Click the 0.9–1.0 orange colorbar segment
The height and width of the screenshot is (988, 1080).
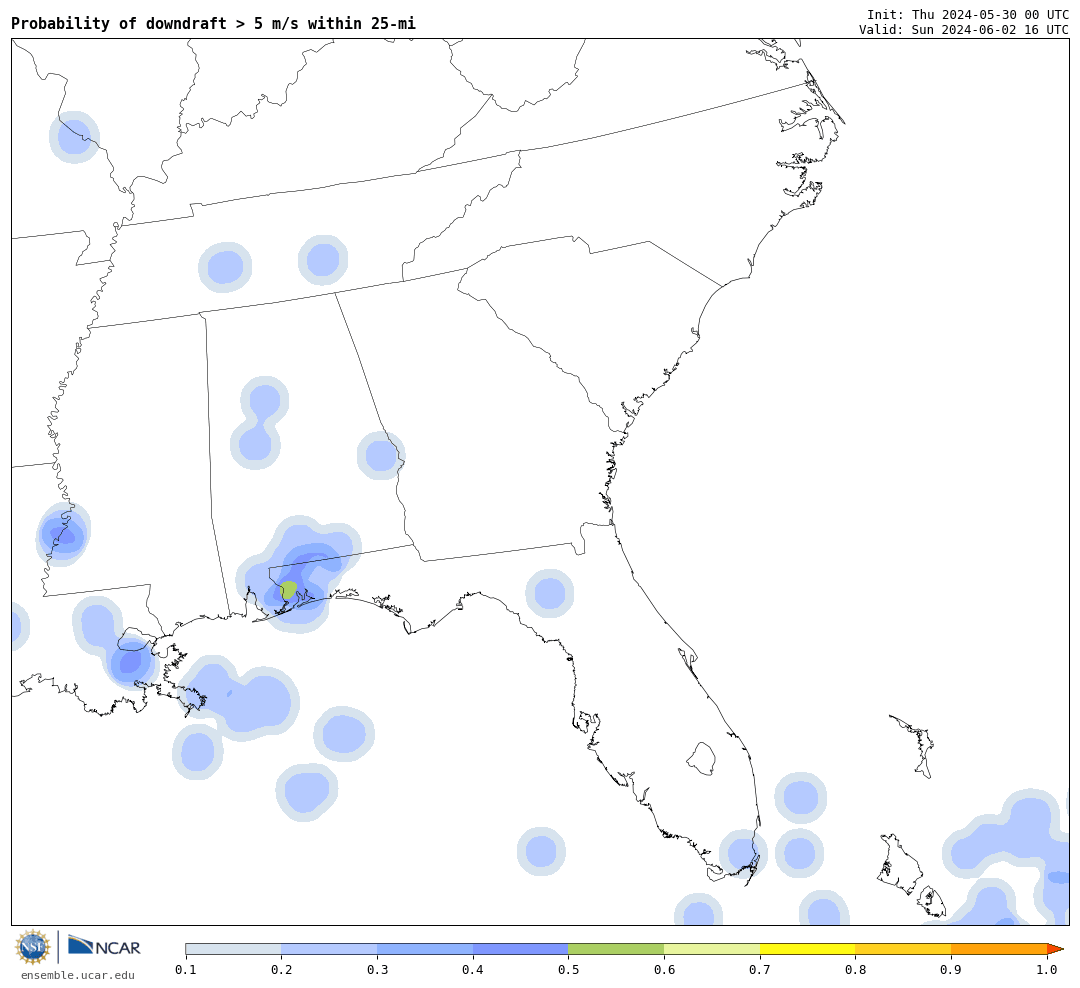click(999, 949)
